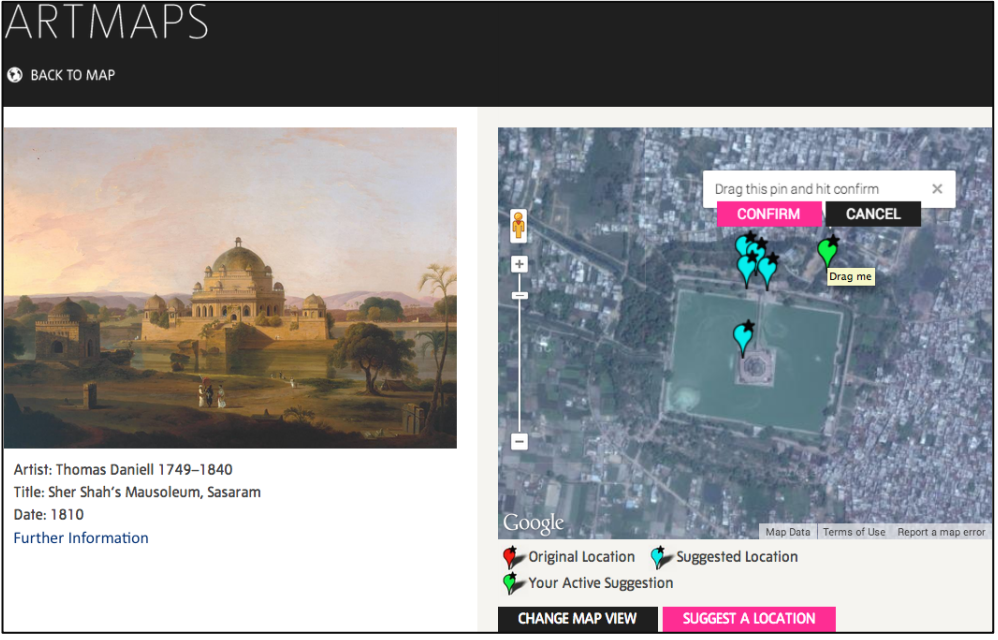
Task: Go back via BACK TO MAP link
Action: click(73, 75)
